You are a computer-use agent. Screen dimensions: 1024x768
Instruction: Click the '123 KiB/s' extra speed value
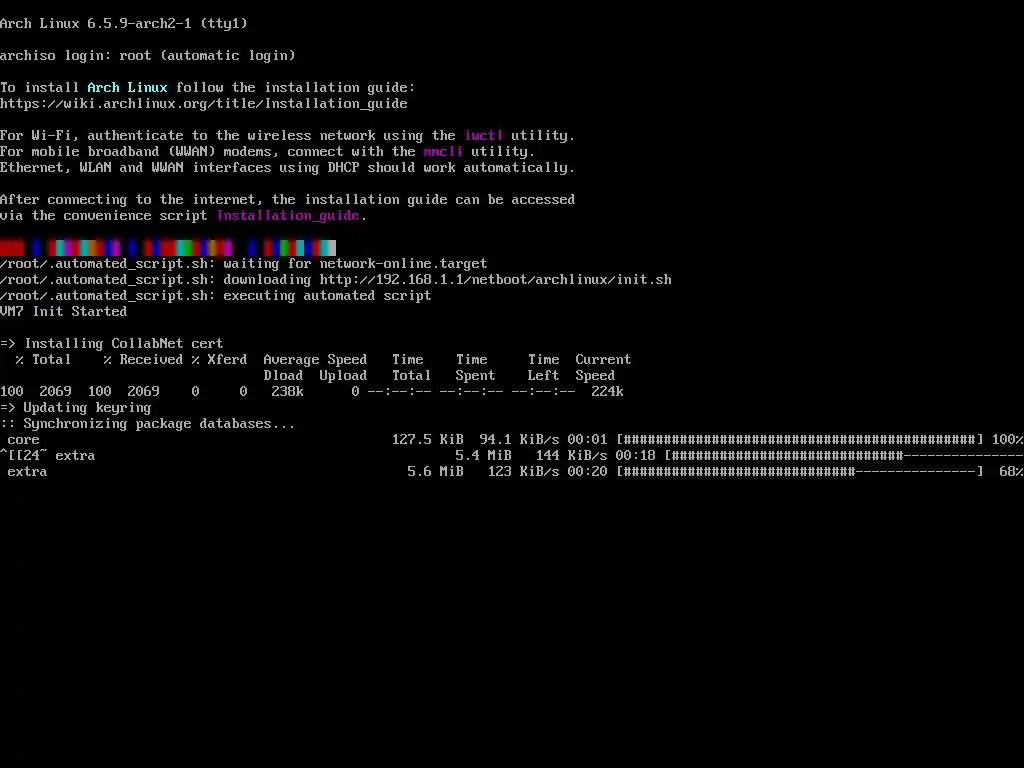point(523,472)
